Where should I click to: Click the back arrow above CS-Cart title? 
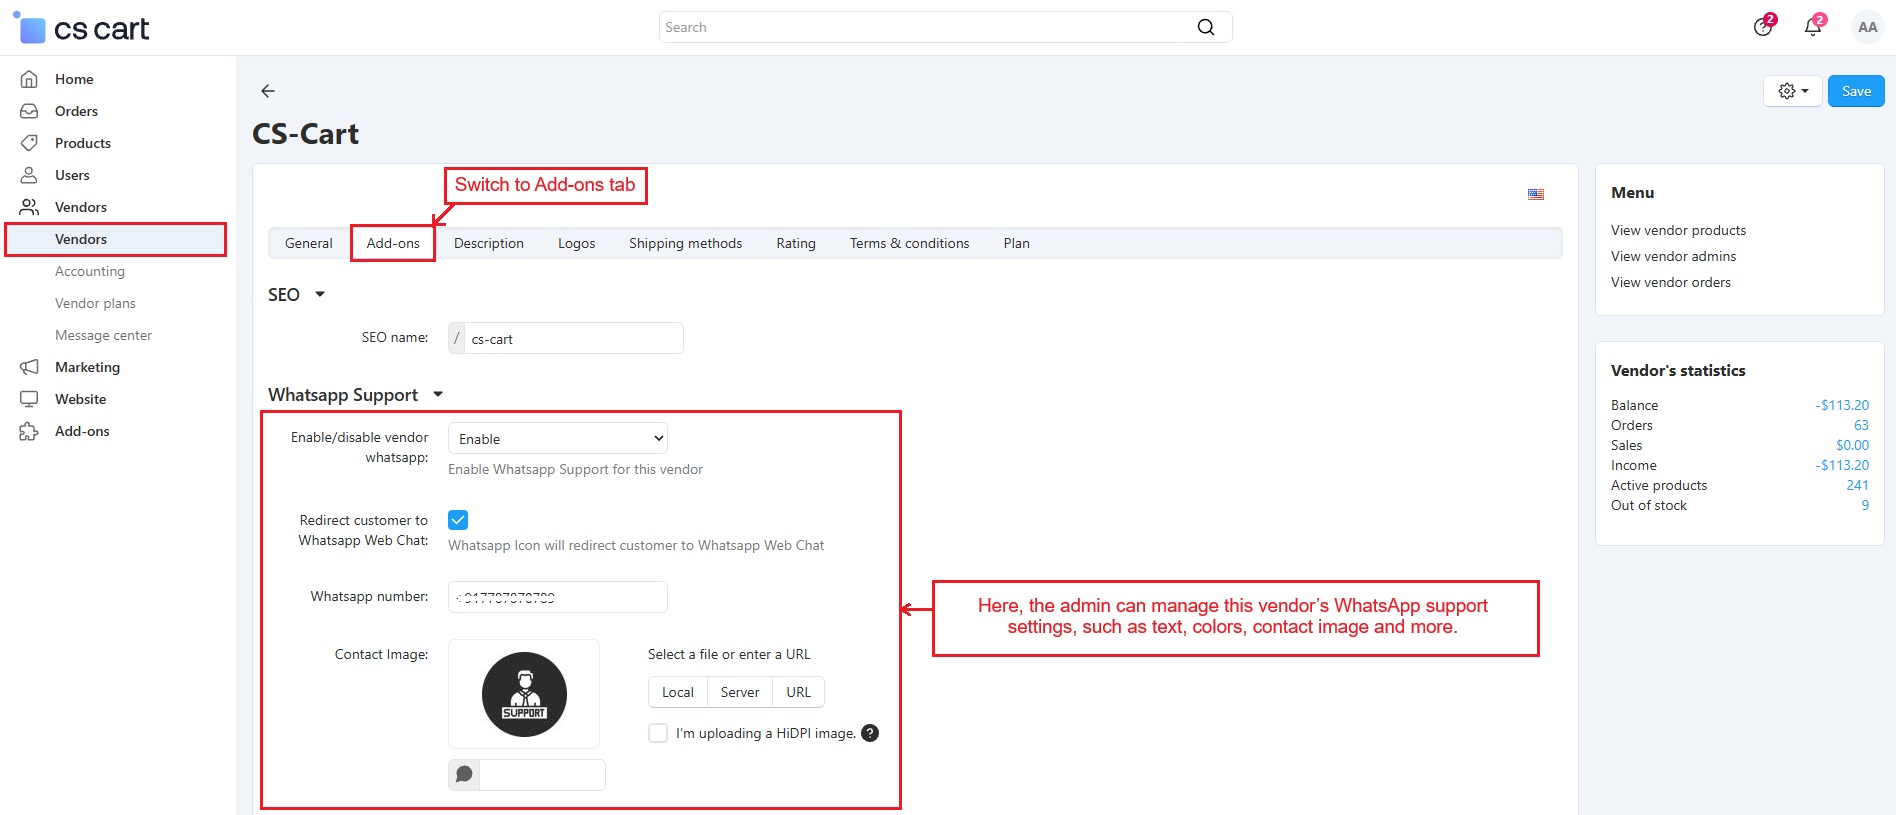(x=267, y=91)
